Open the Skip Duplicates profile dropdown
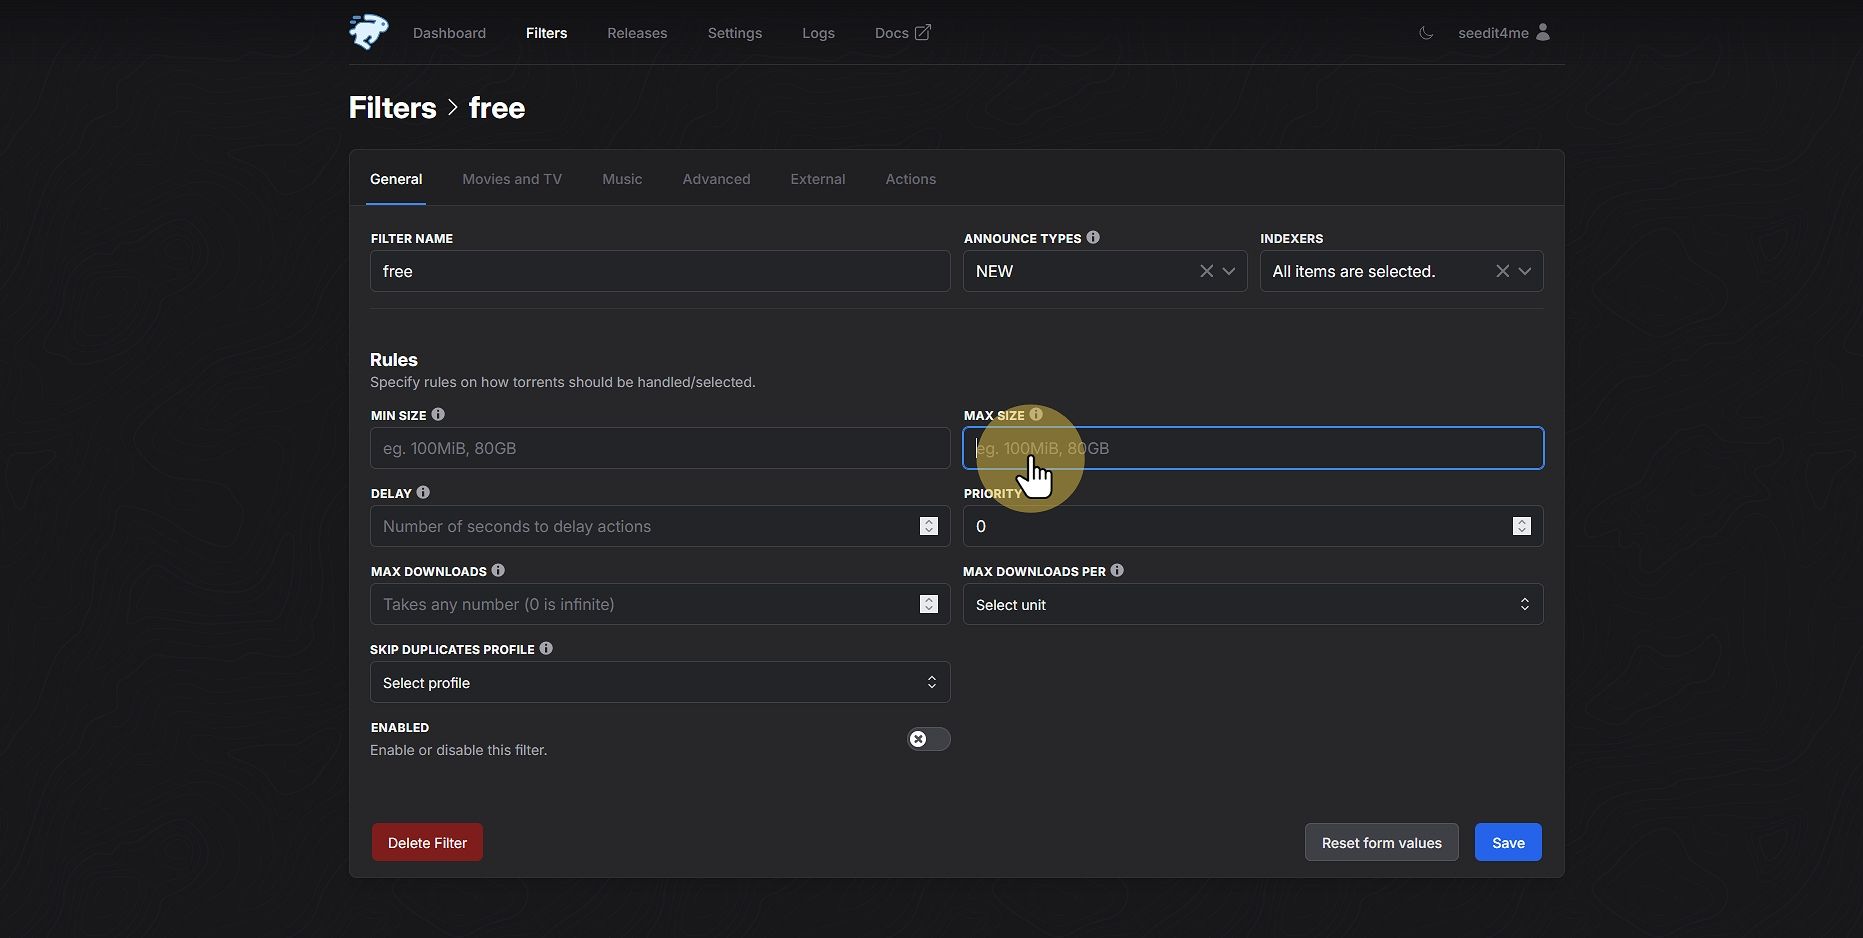 point(660,682)
